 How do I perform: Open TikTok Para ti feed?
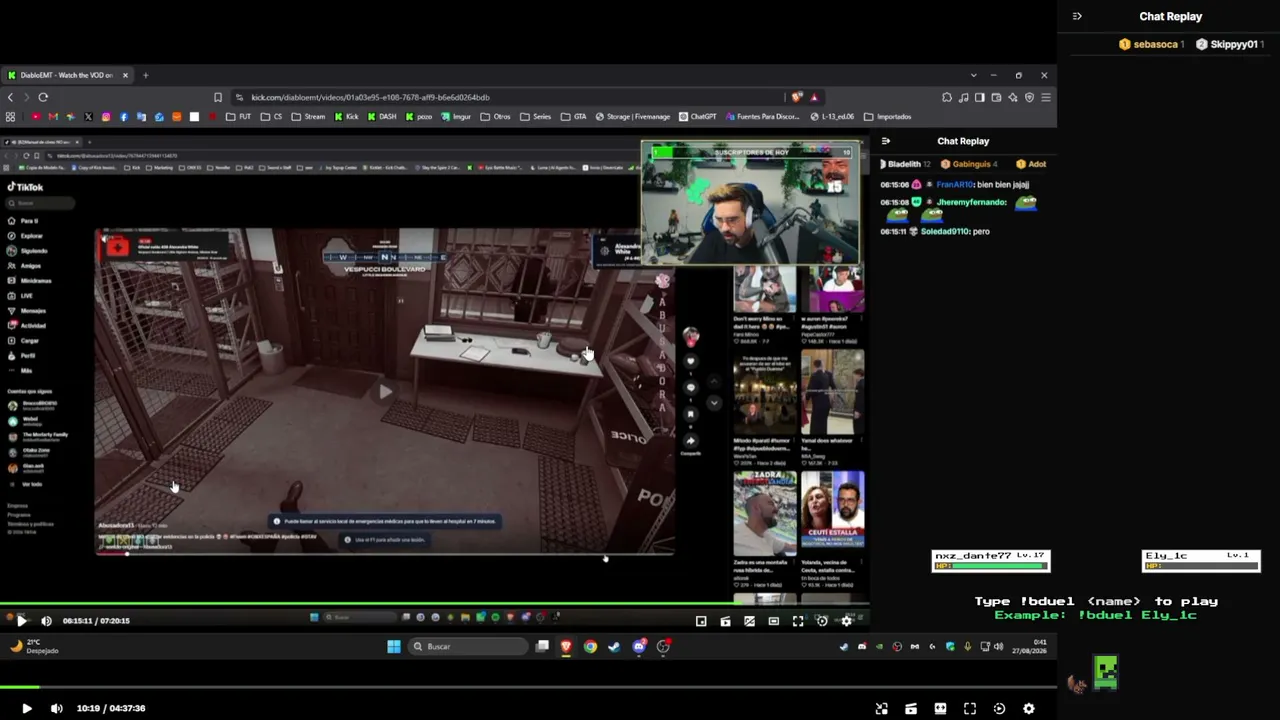click(23, 221)
